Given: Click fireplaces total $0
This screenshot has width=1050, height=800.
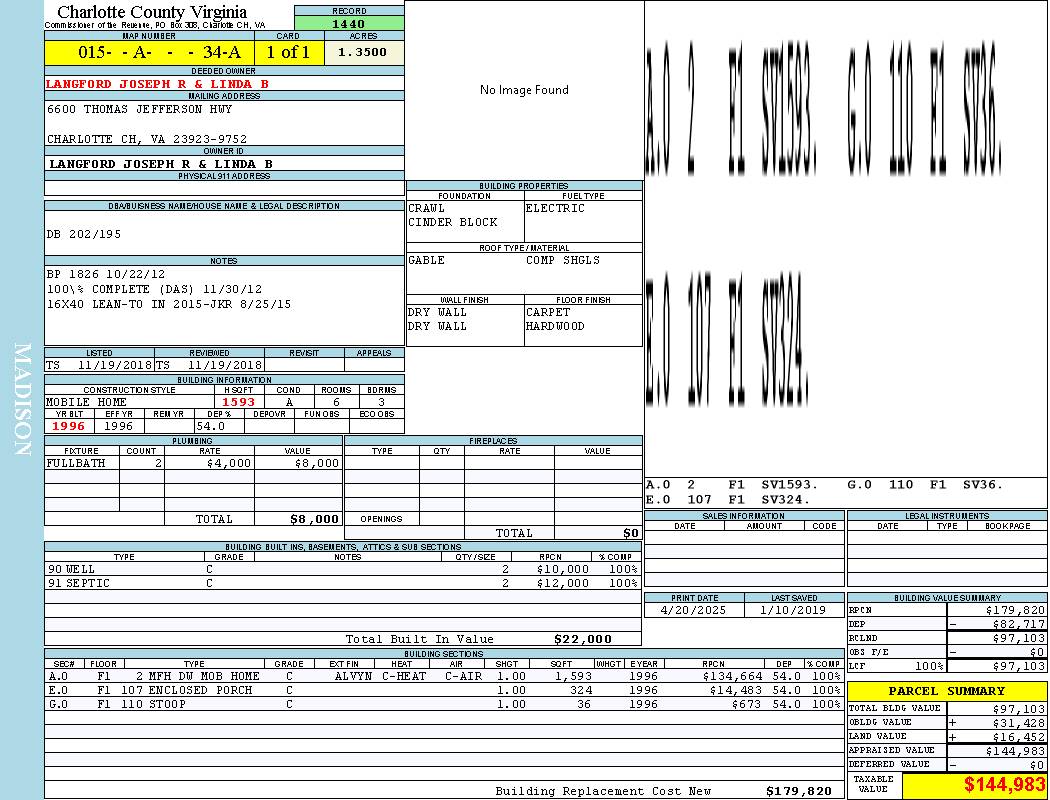Looking at the screenshot, I should click(631, 534).
